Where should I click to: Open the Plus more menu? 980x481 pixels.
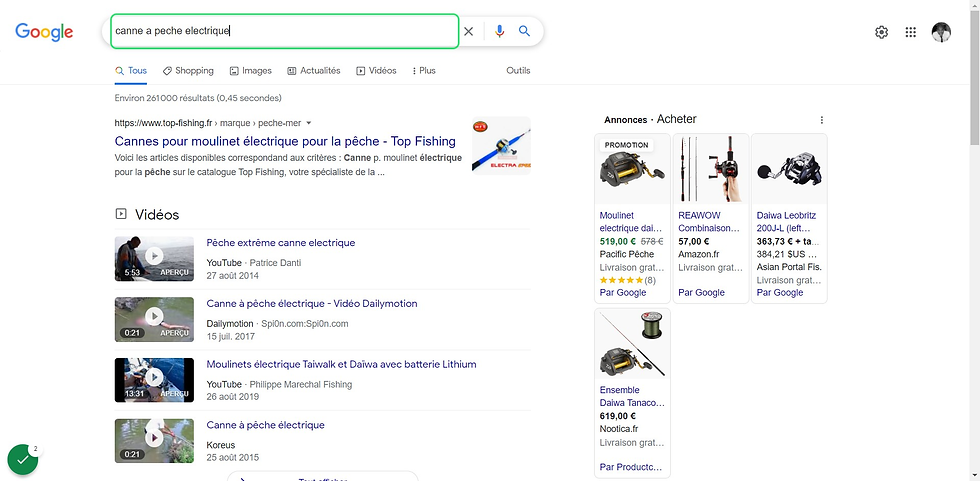(424, 71)
